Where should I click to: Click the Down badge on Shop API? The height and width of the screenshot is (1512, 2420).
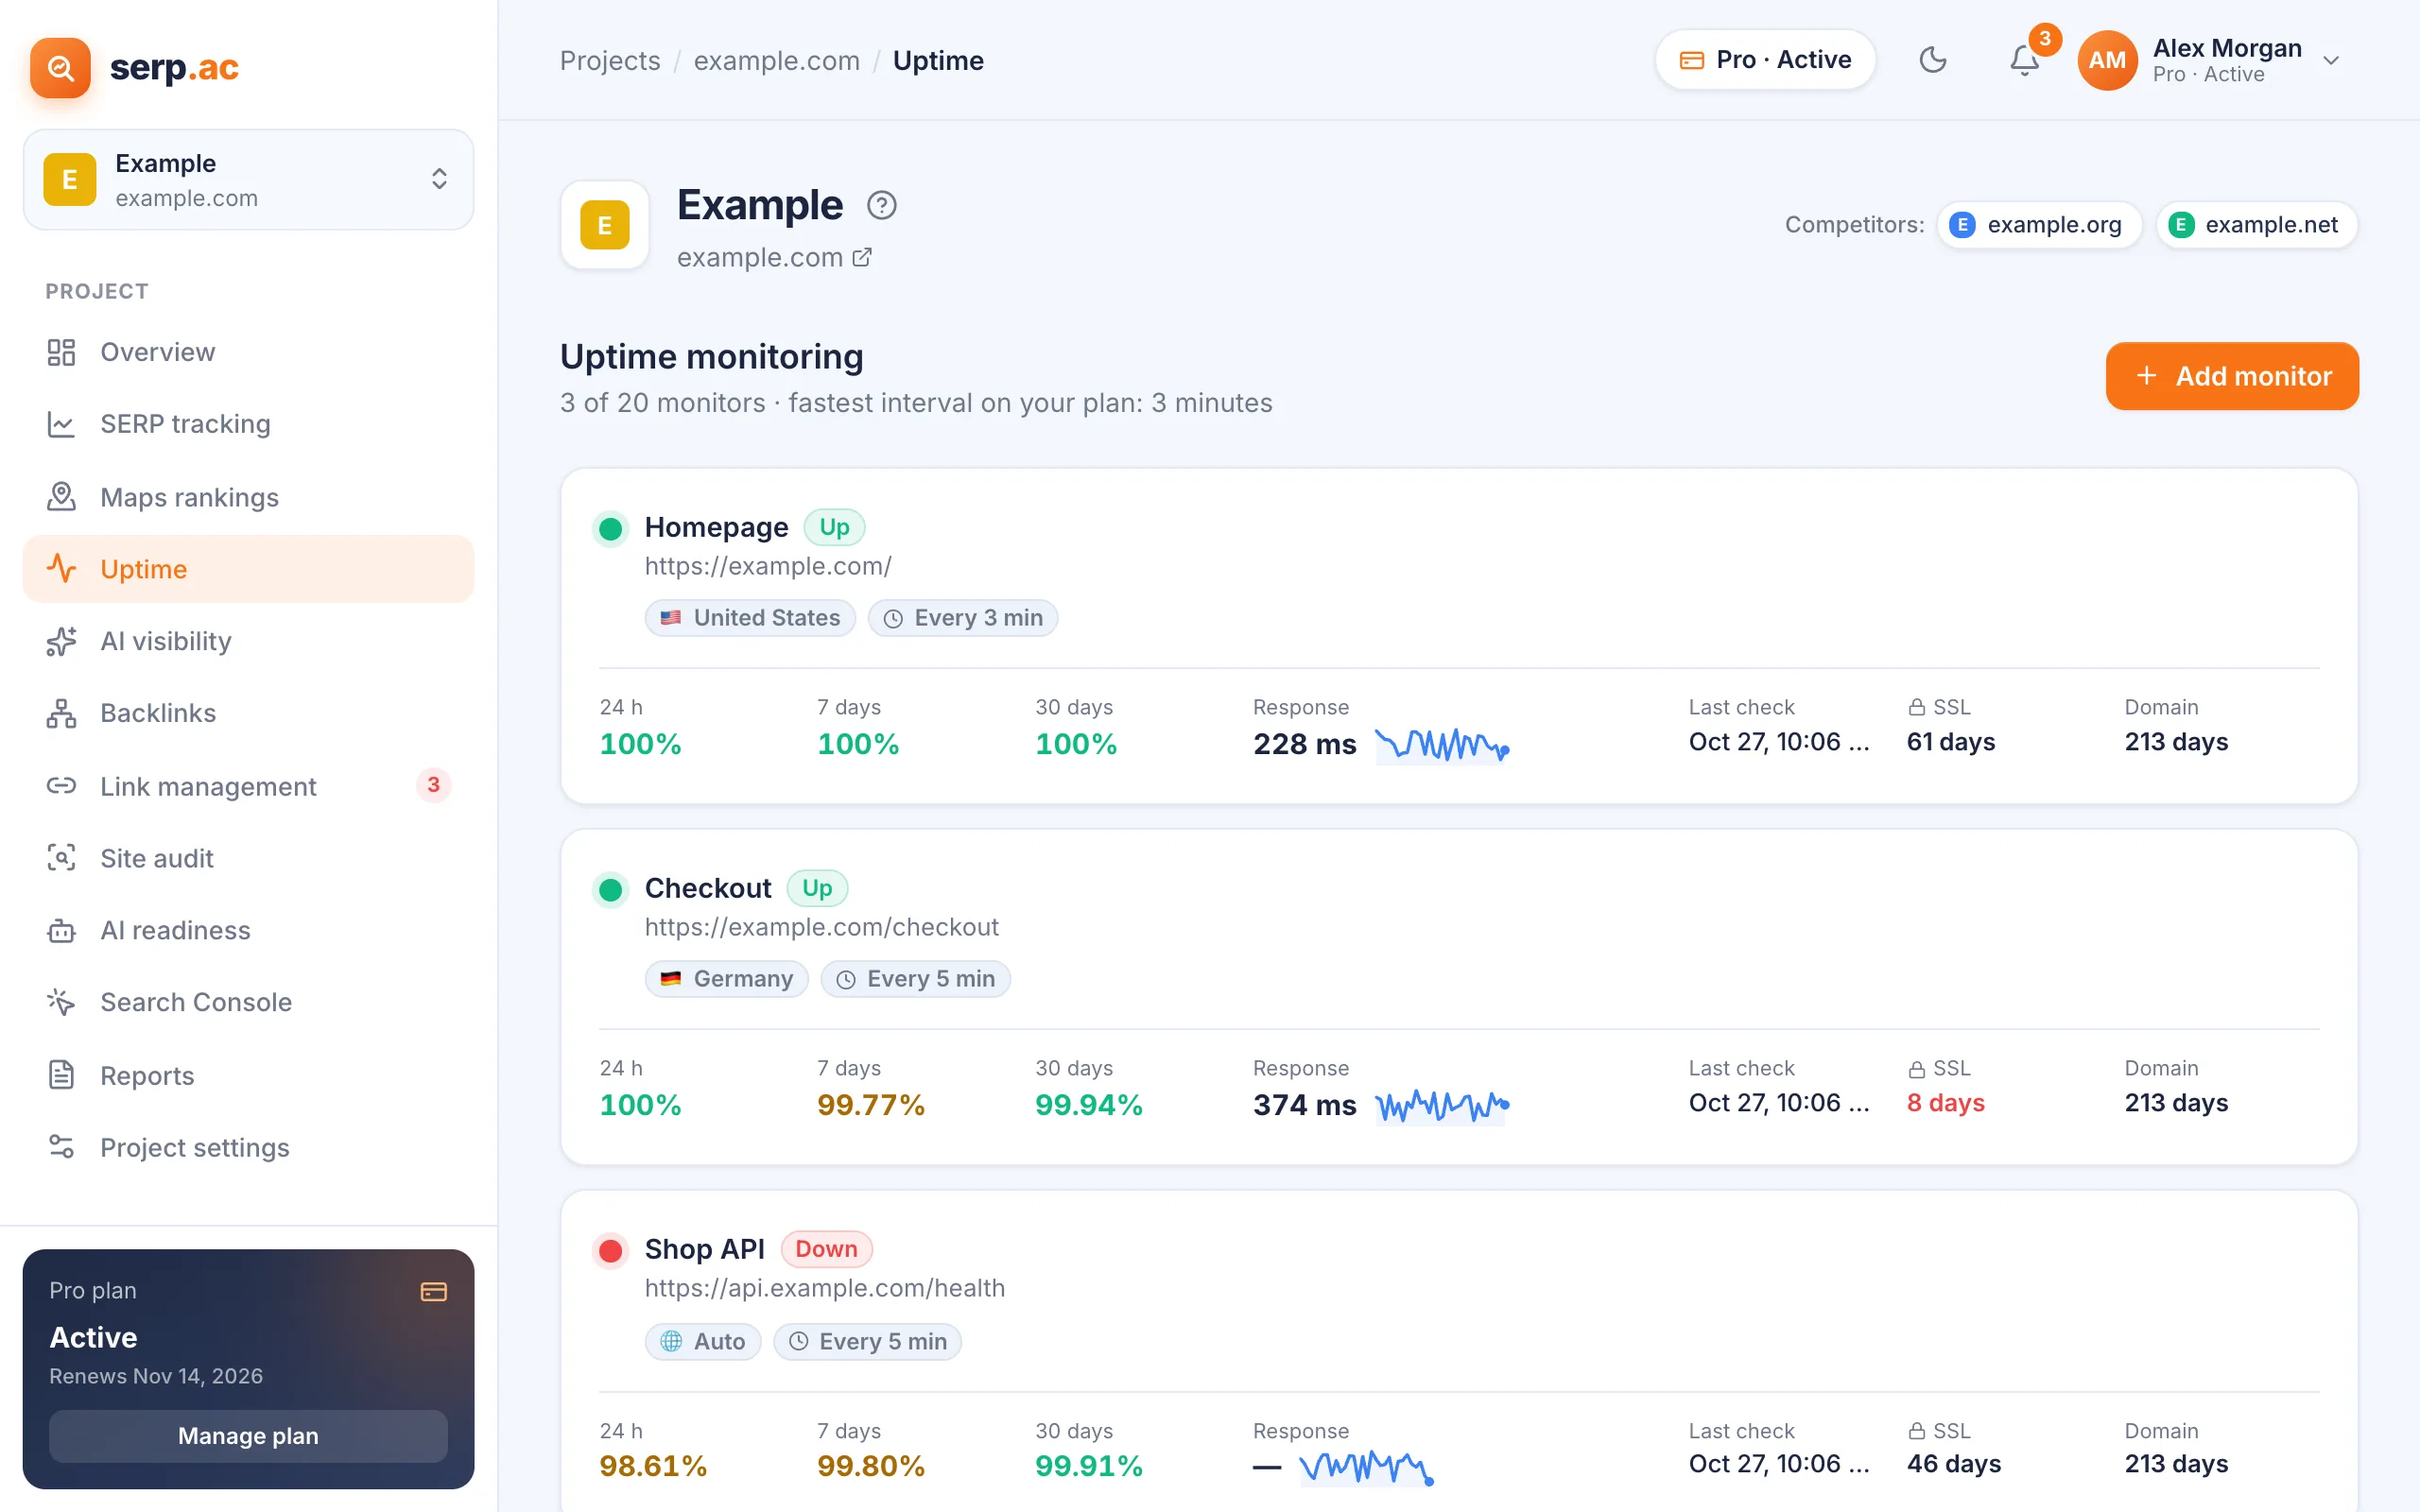(826, 1249)
